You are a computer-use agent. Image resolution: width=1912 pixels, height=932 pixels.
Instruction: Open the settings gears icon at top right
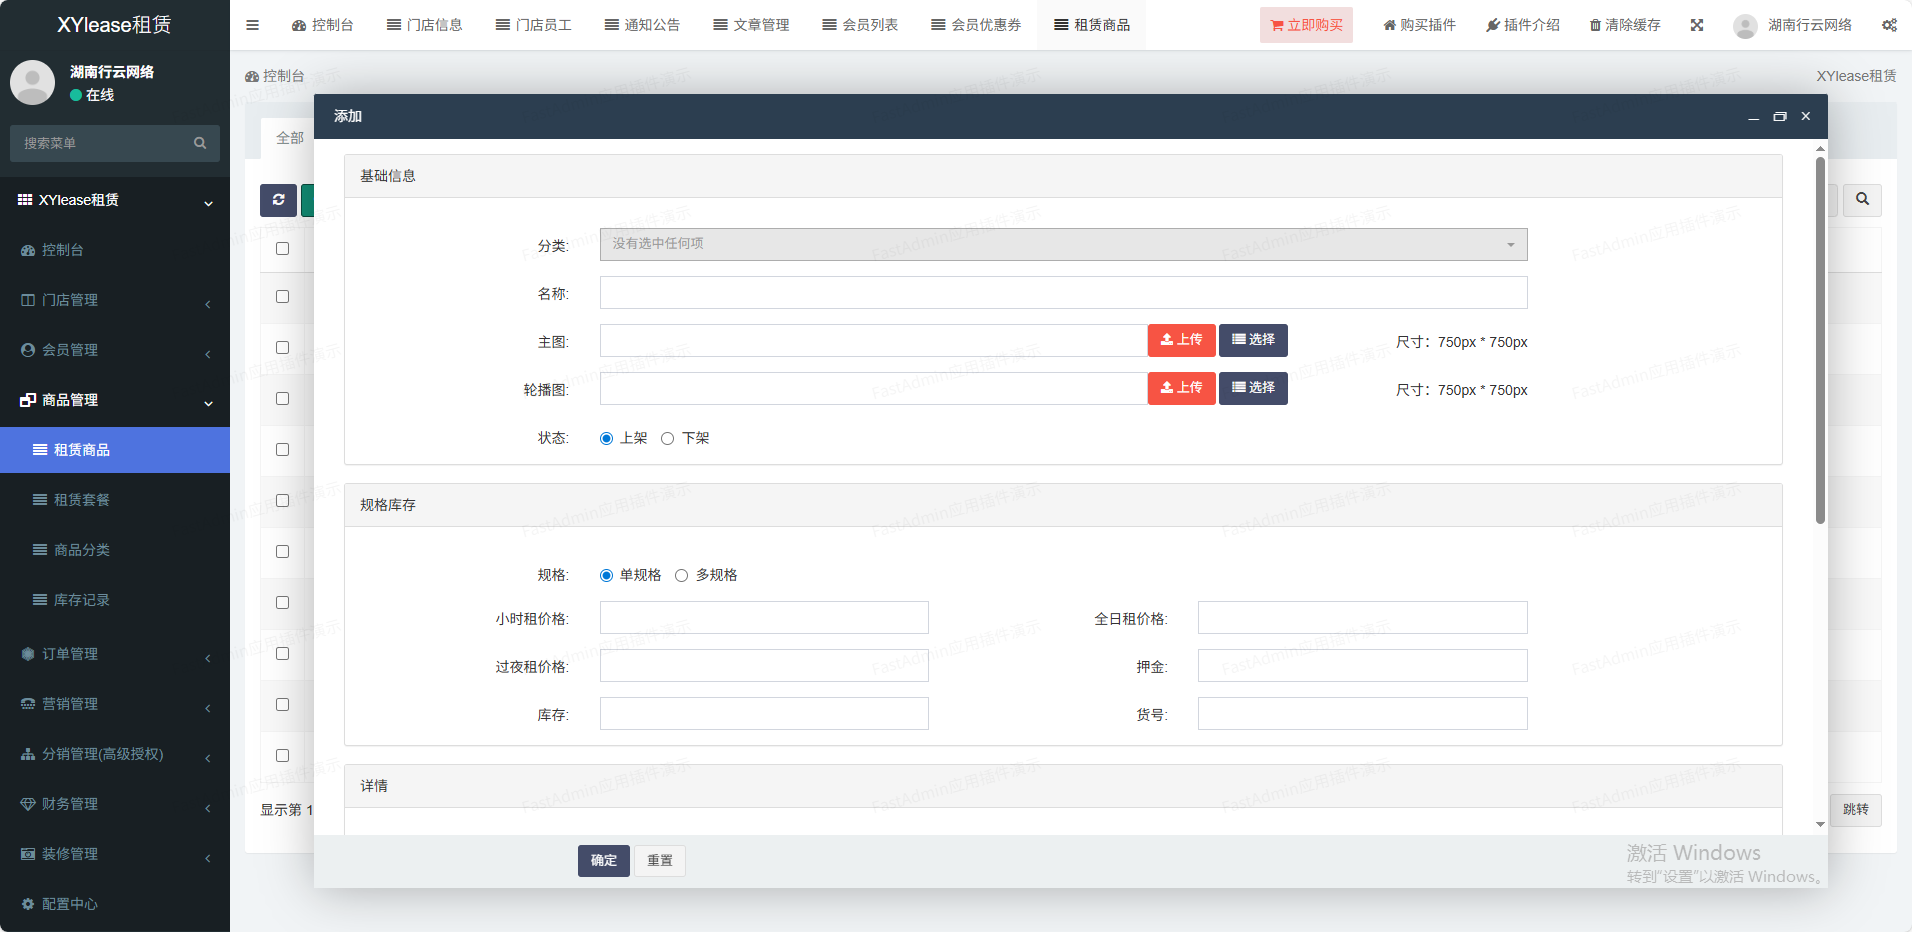coord(1889,25)
